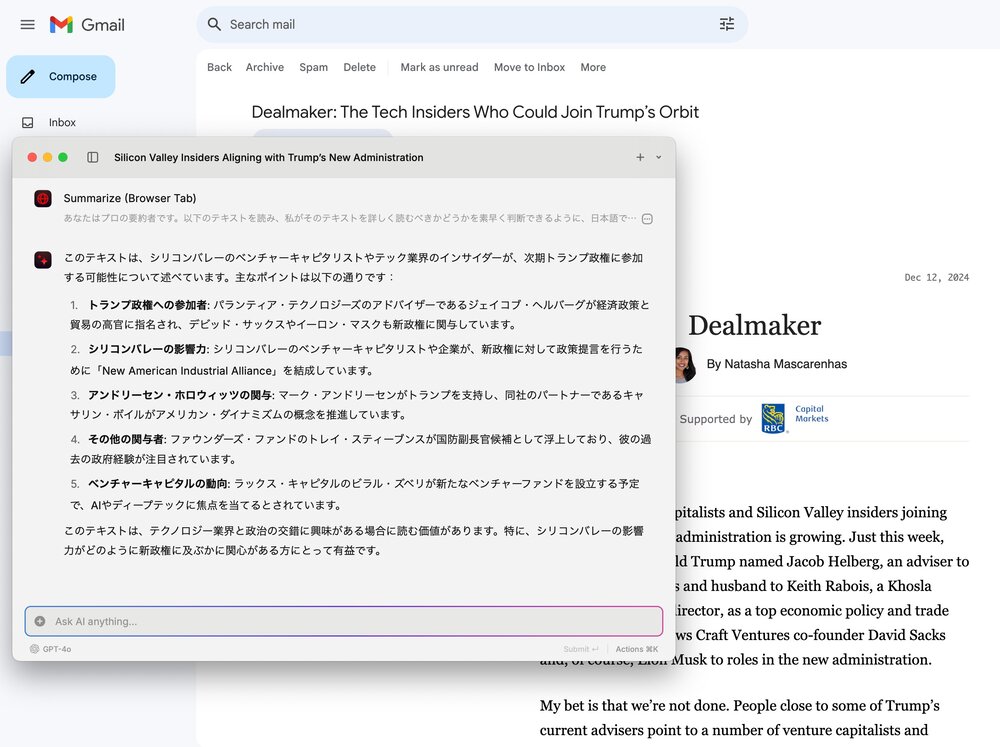
Task: Click the search magnifier icon in Gmail
Action: click(x=214, y=24)
